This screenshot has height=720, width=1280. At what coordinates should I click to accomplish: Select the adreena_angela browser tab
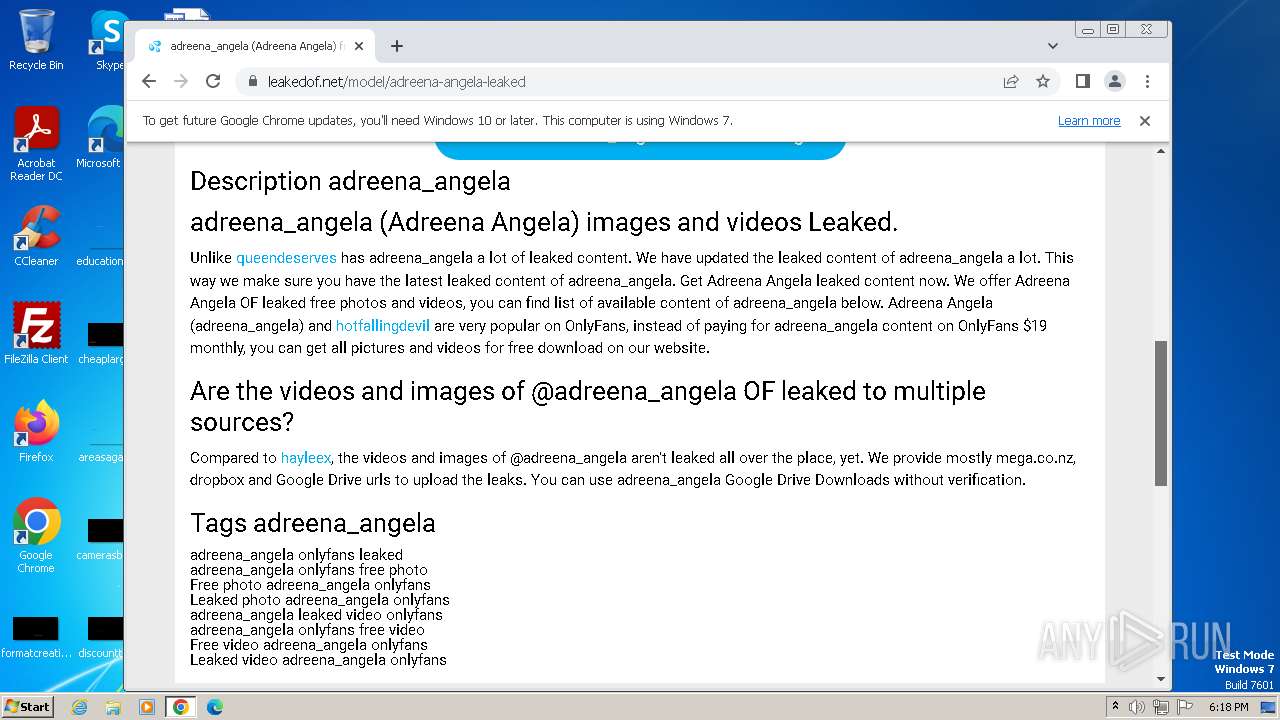(x=255, y=46)
